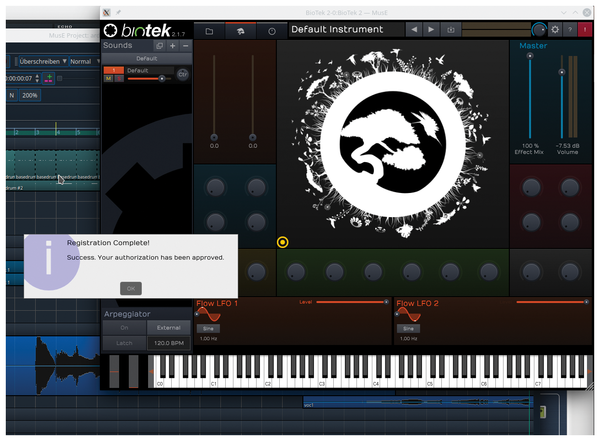The width and height of the screenshot is (600, 441).
Task: Click the Default sound volume slider
Action: tap(149, 78)
